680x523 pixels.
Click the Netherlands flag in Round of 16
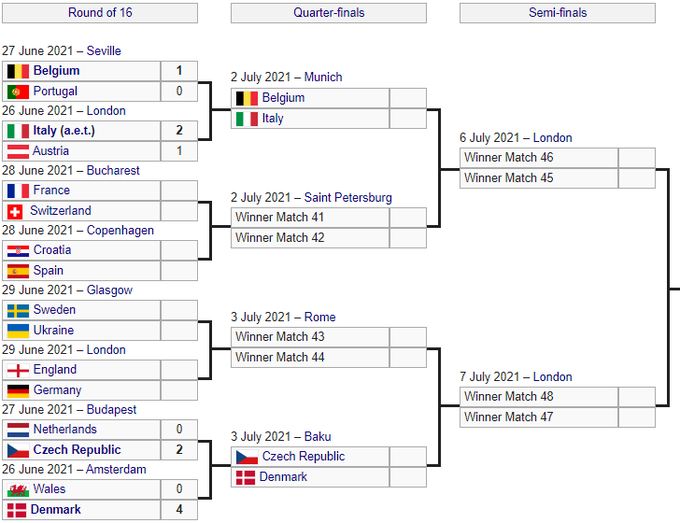point(17,430)
